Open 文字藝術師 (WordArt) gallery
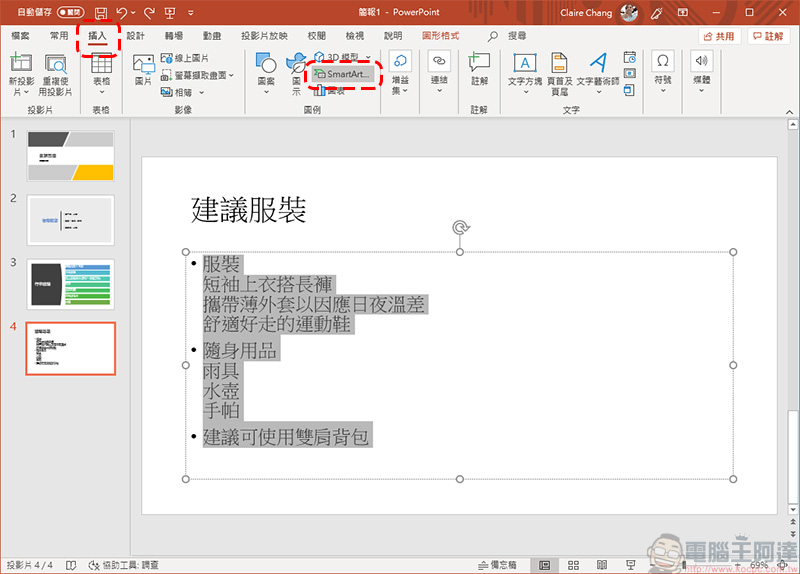Viewport: 800px width, 574px height. 598,74
